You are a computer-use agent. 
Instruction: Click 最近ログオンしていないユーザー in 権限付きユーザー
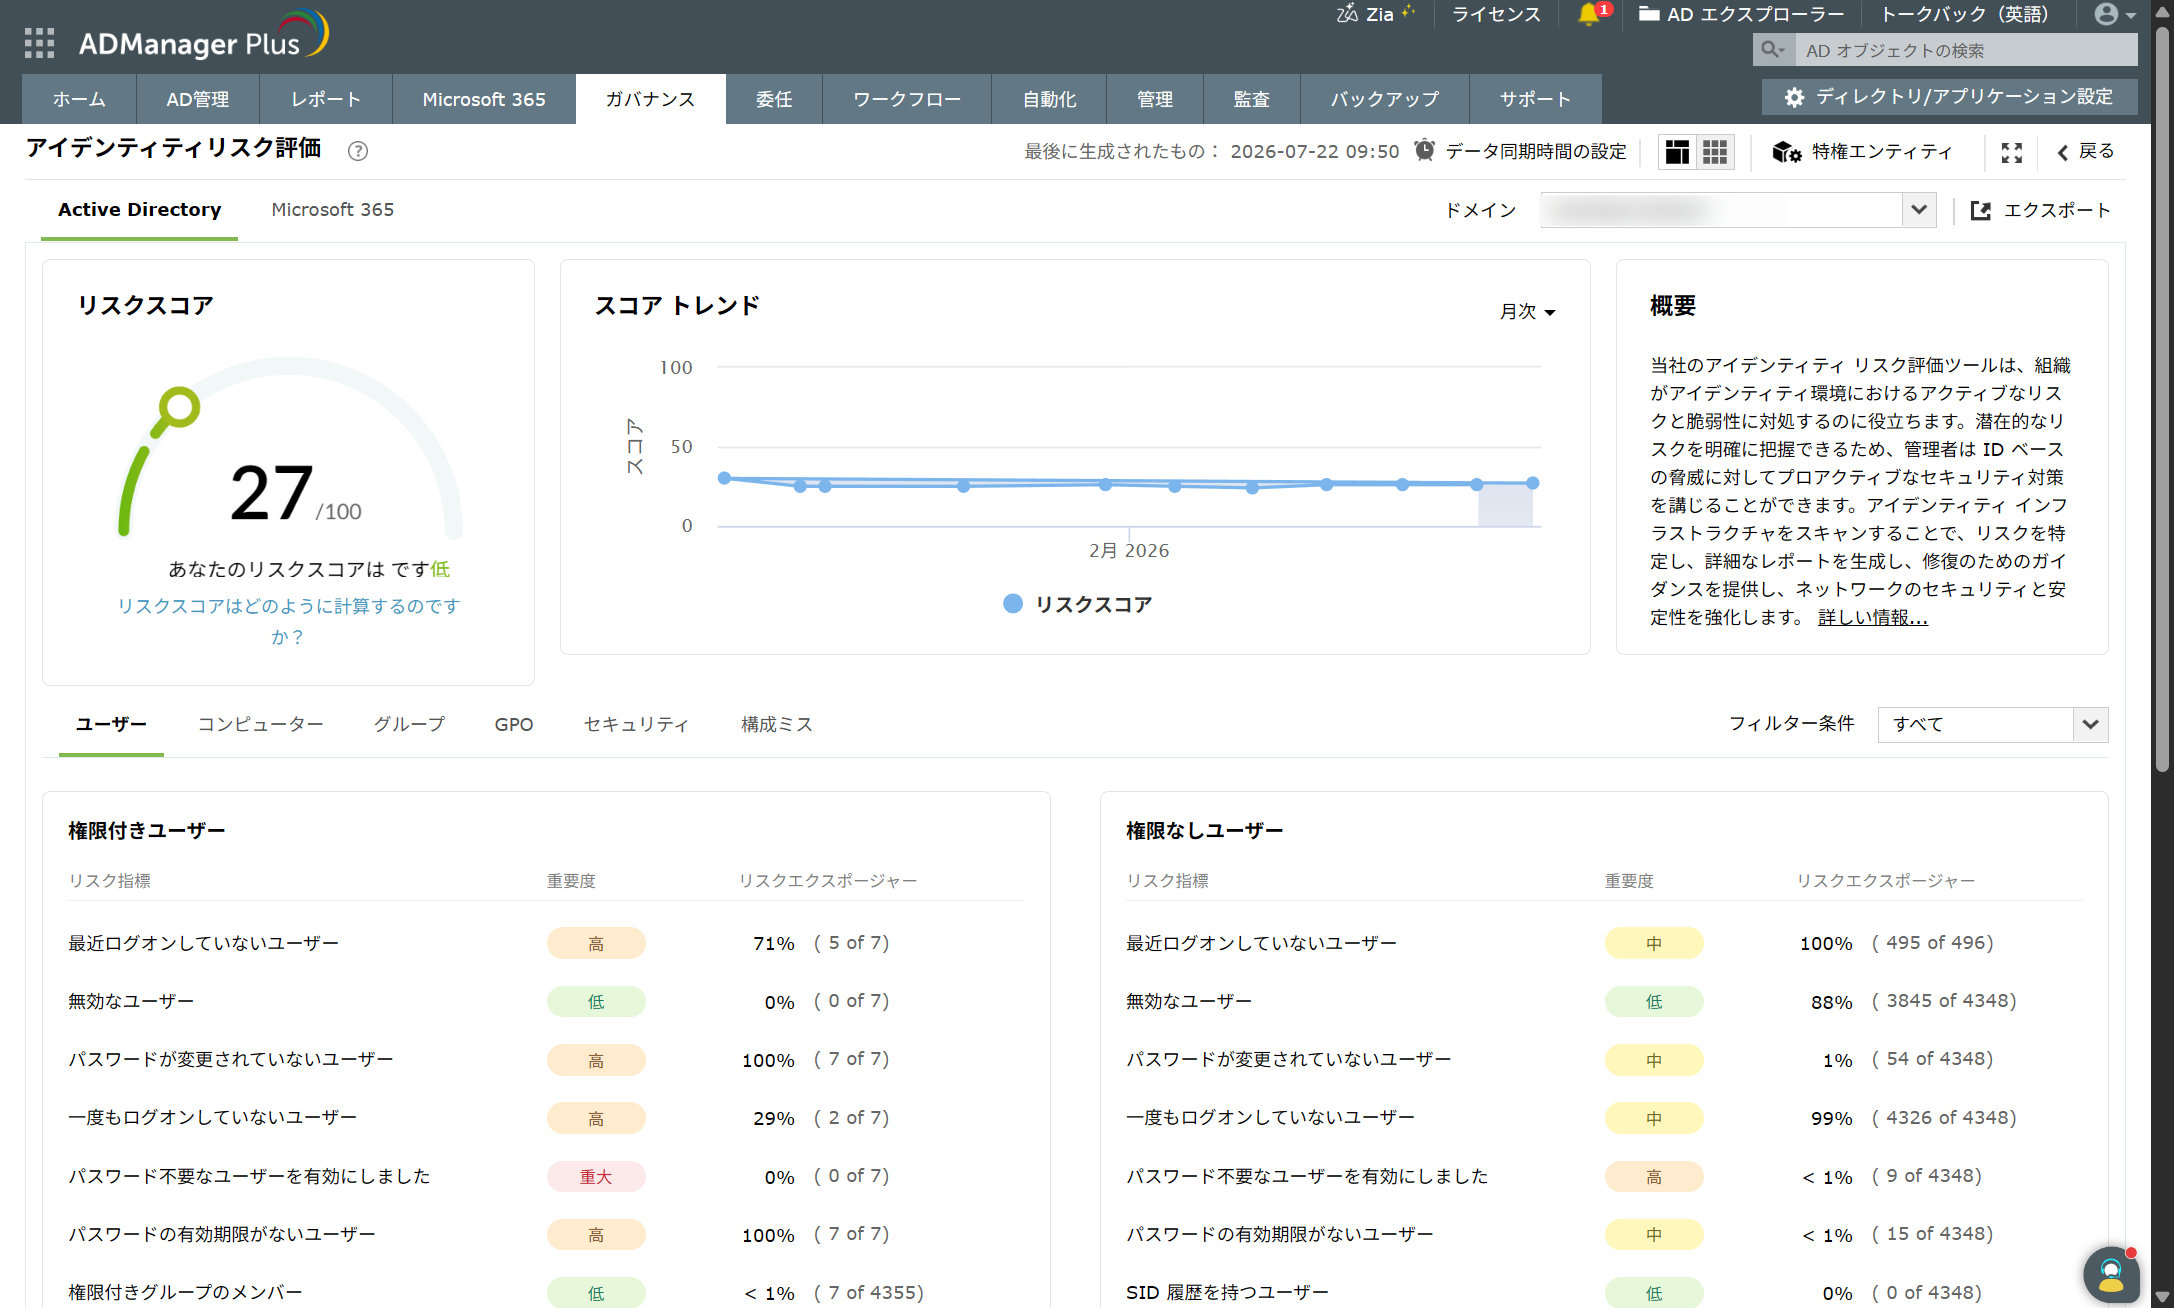click(203, 943)
